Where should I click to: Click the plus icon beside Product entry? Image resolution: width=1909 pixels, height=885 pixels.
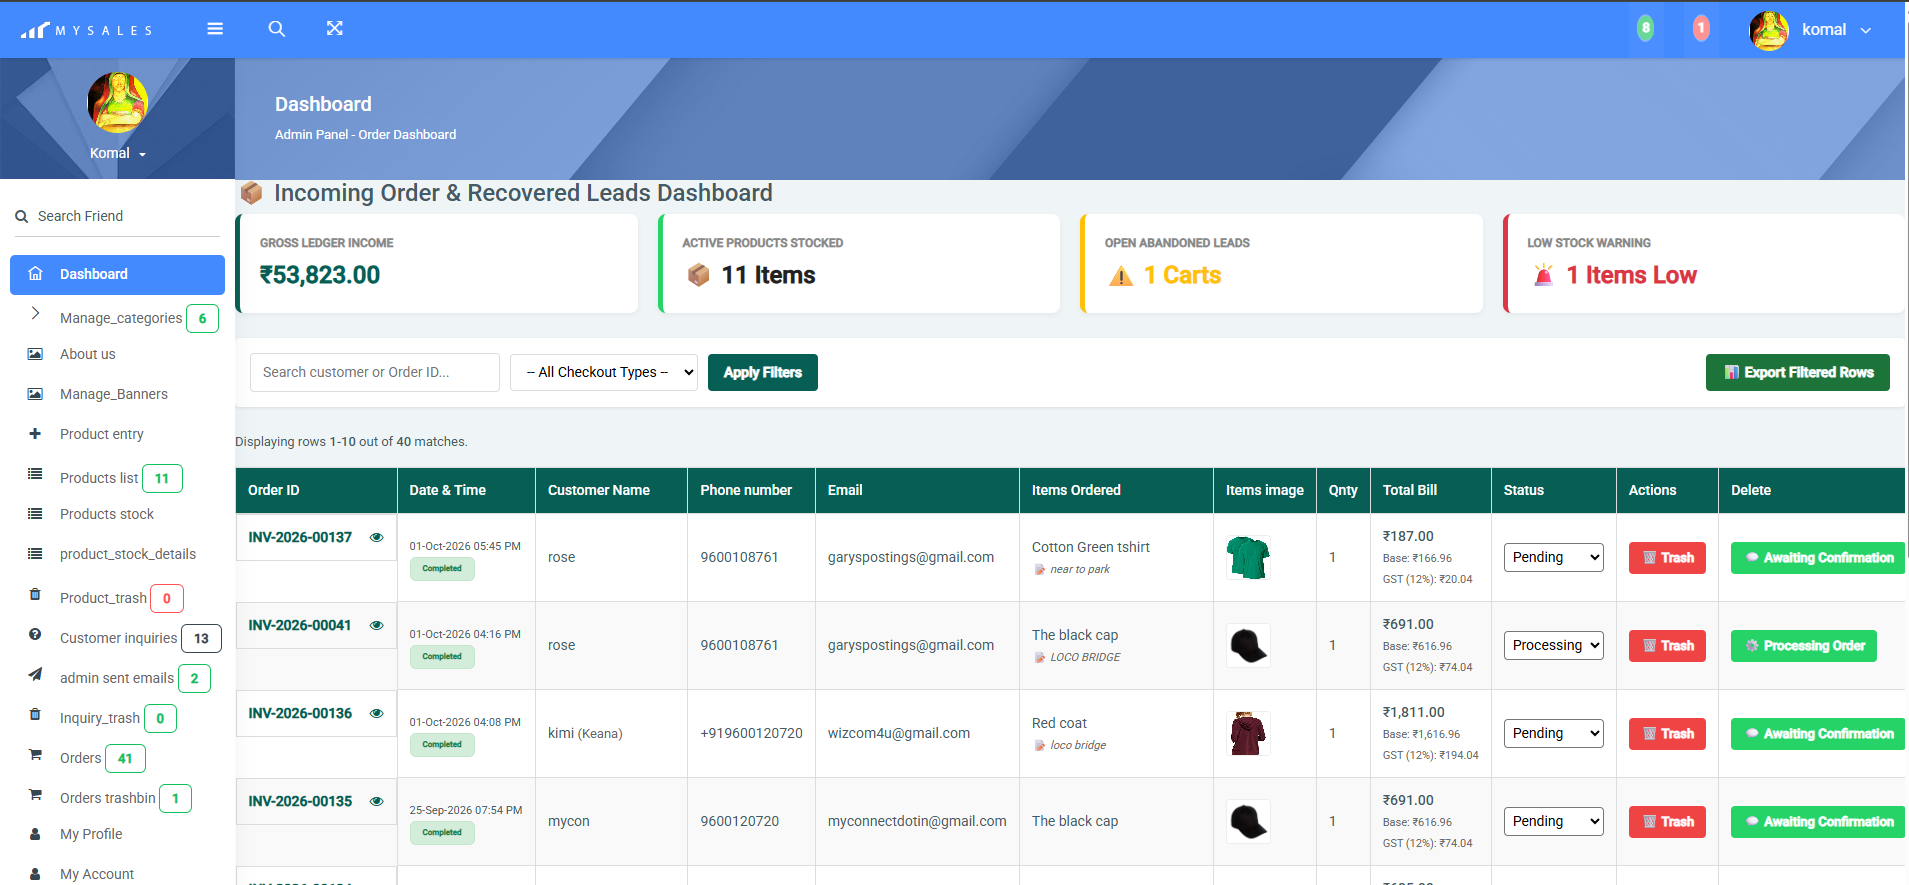[x=35, y=434]
